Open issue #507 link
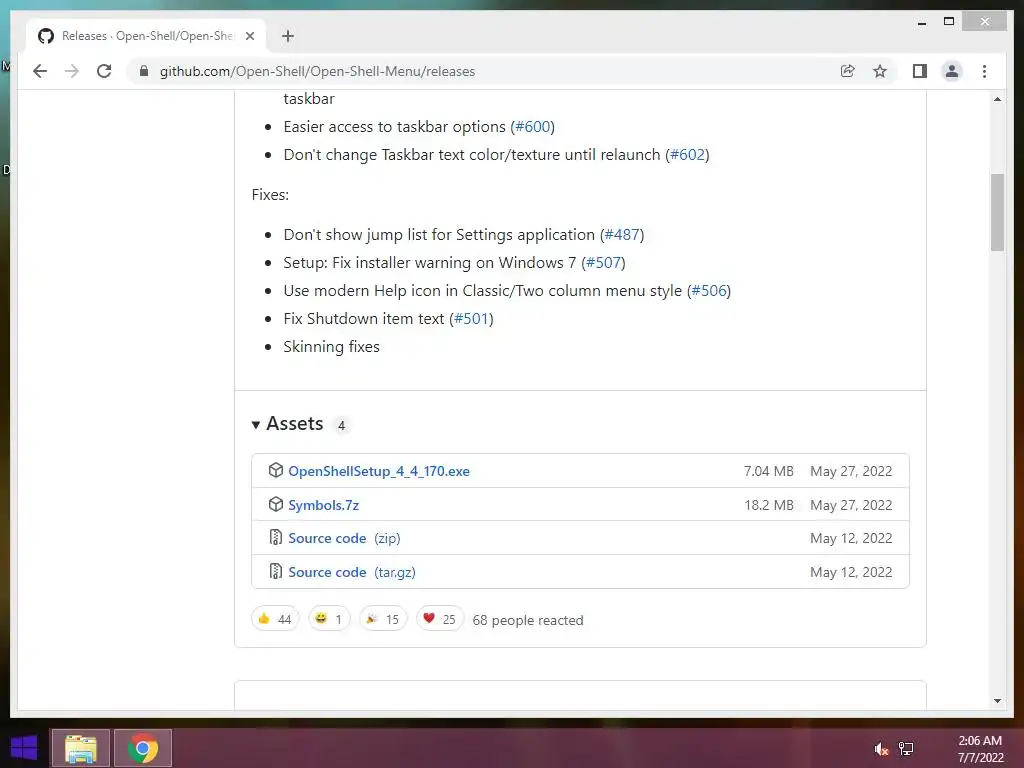This screenshot has width=1024, height=768. click(603, 263)
